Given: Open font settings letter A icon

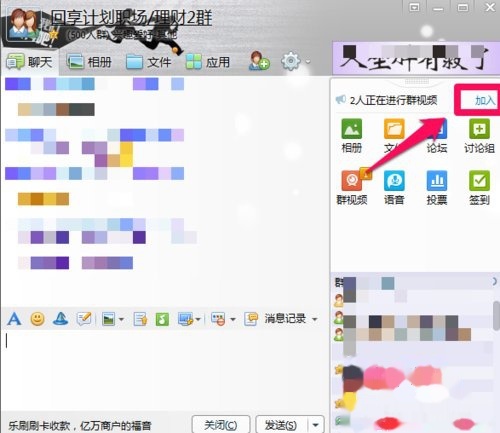Looking at the screenshot, I should click(x=14, y=319).
